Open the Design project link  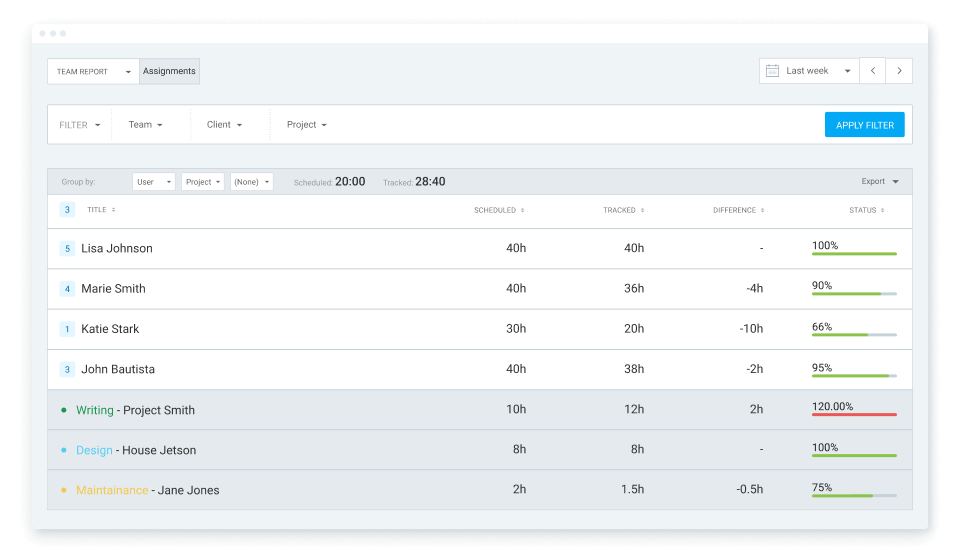[94, 450]
